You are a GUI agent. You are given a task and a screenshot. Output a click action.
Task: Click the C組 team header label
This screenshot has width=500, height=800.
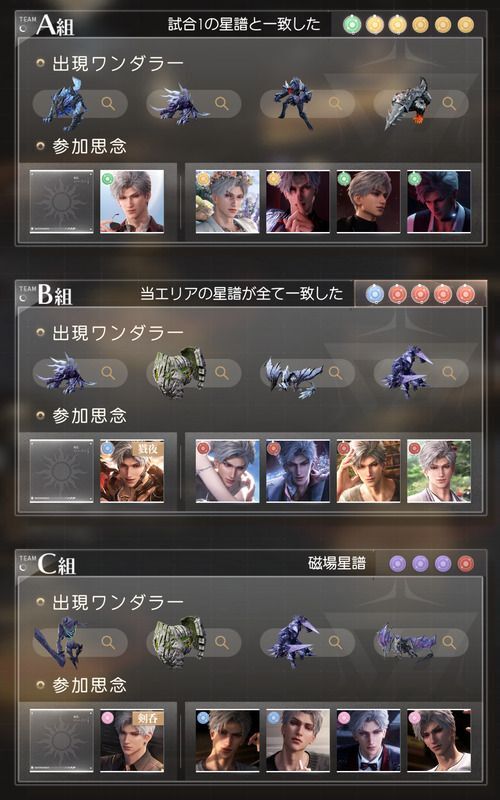click(x=56, y=564)
